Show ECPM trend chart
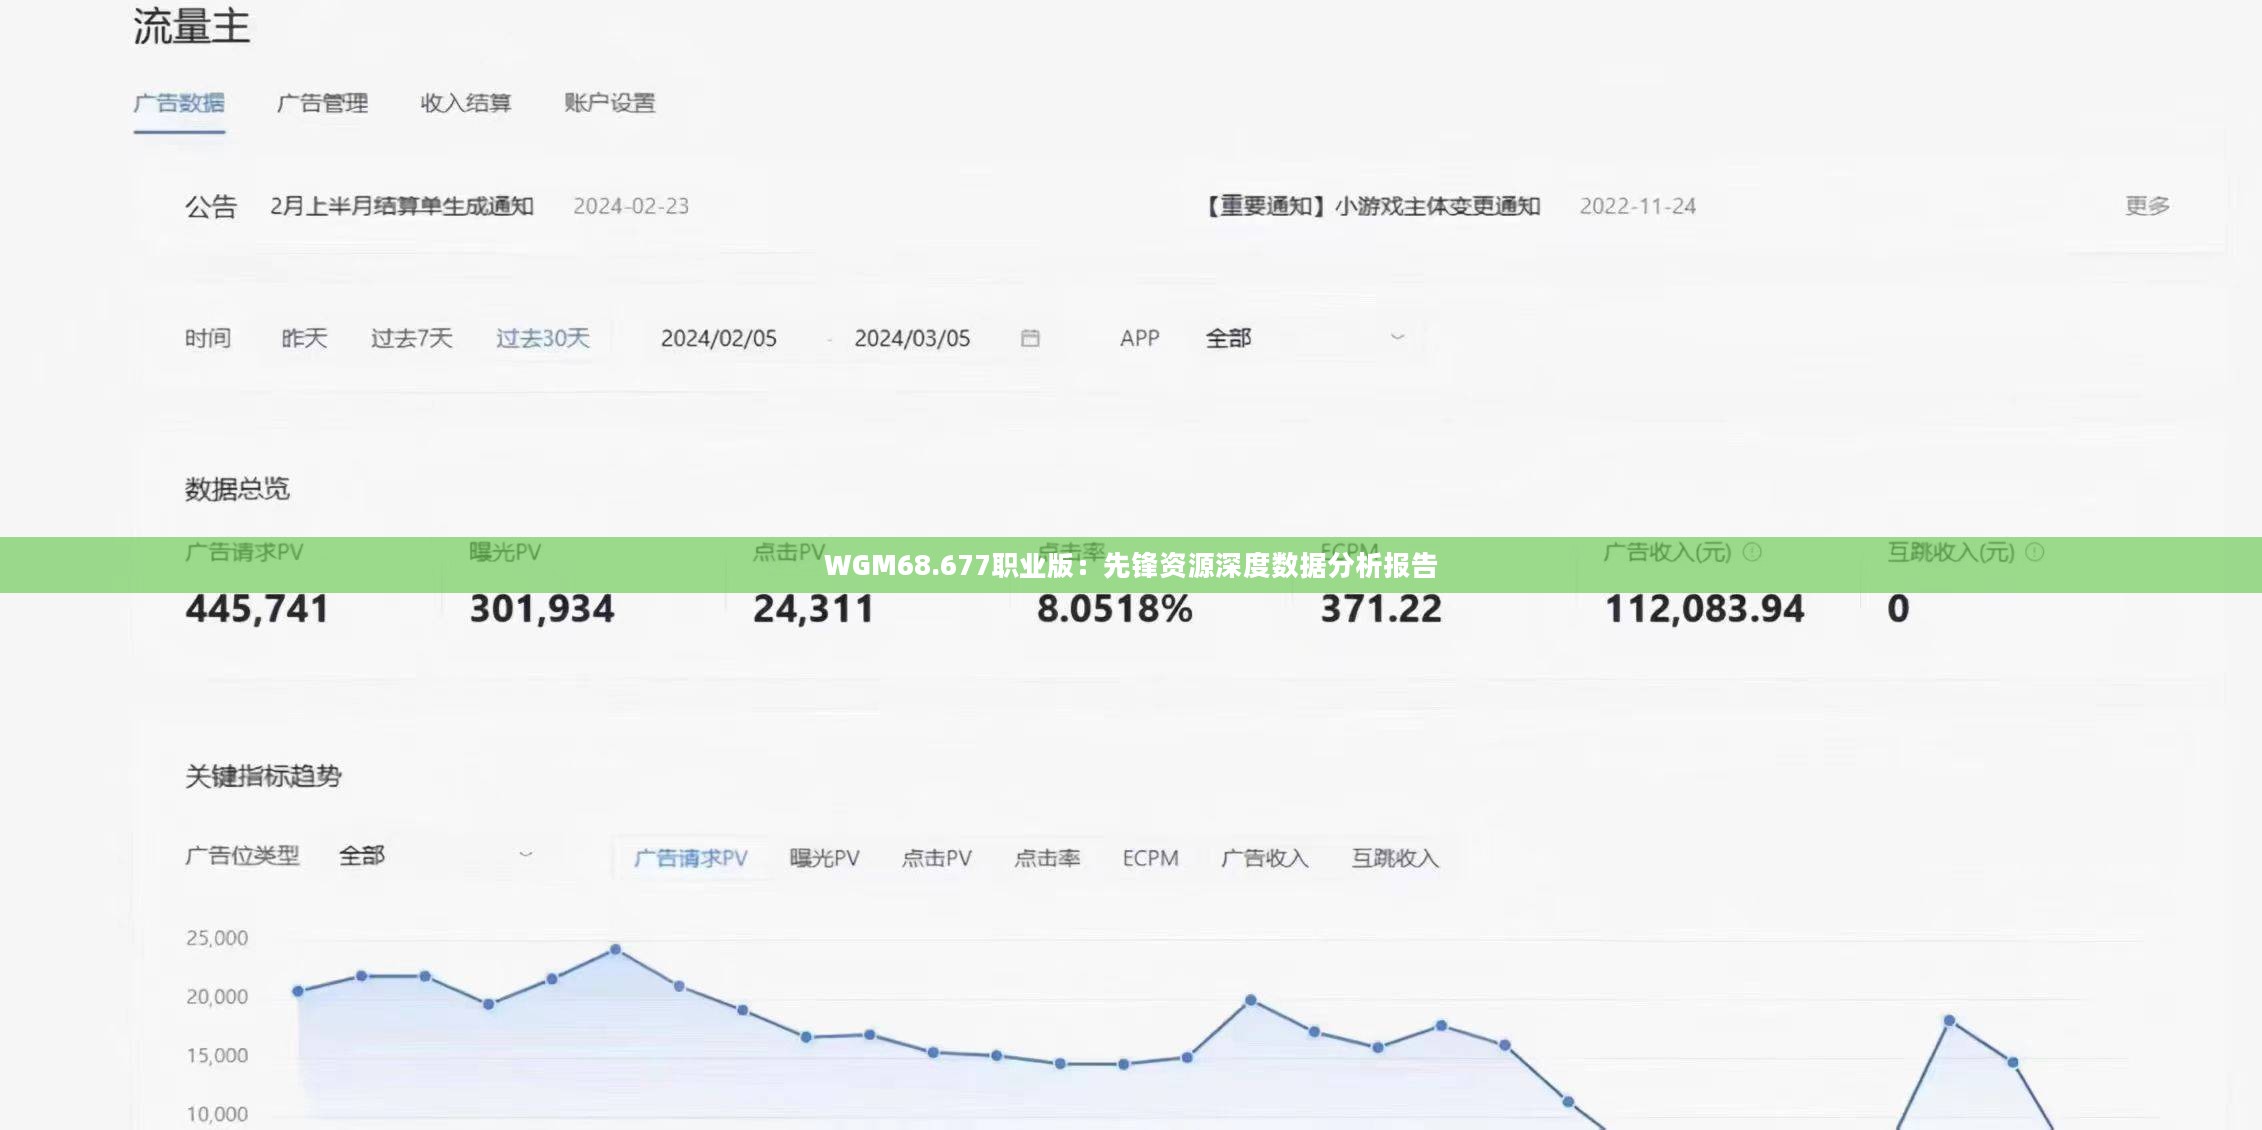Image resolution: width=2262 pixels, height=1130 pixels. pyautogui.click(x=1151, y=858)
